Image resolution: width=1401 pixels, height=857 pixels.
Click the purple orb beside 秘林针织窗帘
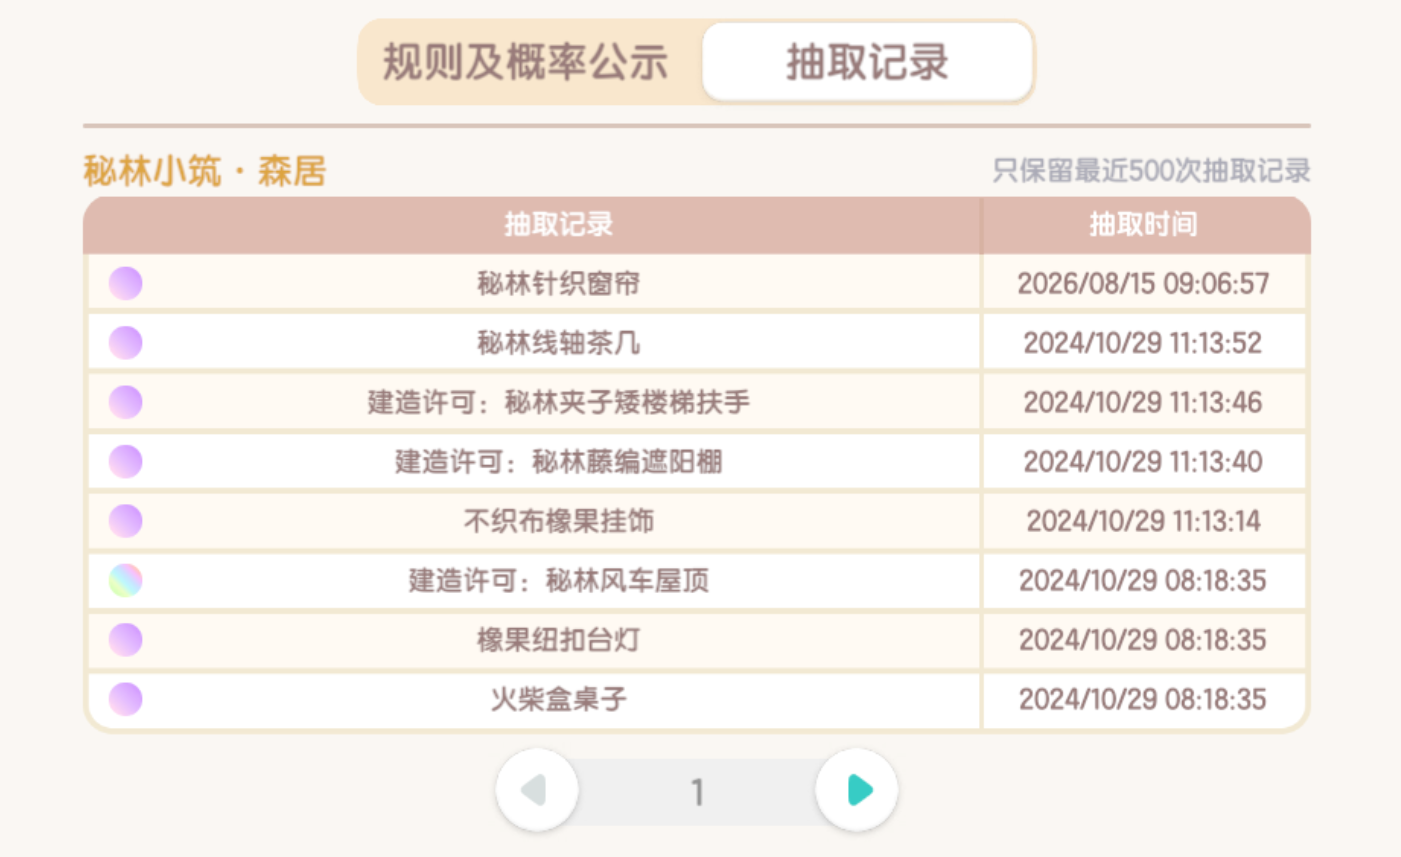pos(126,283)
